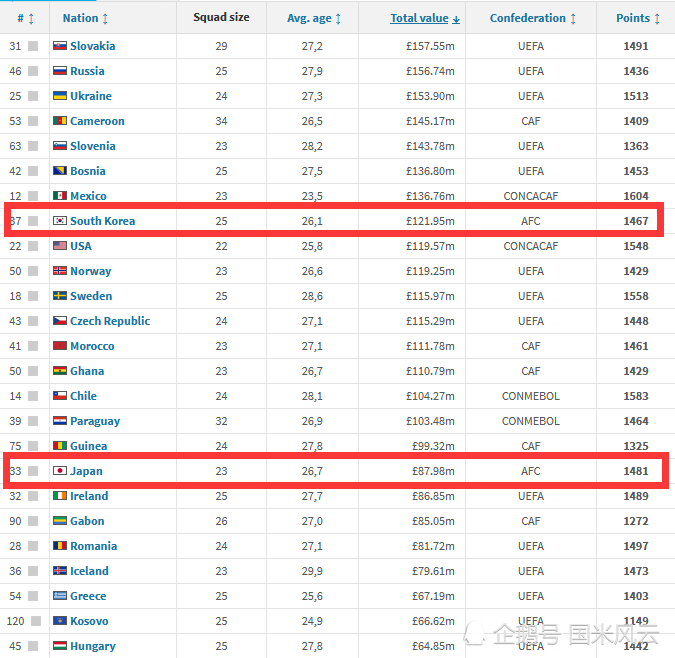Sort by Confederation column header

533,18
